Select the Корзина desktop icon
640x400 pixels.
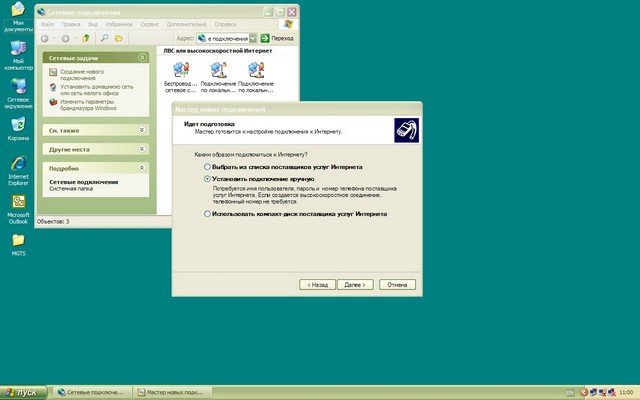18,126
